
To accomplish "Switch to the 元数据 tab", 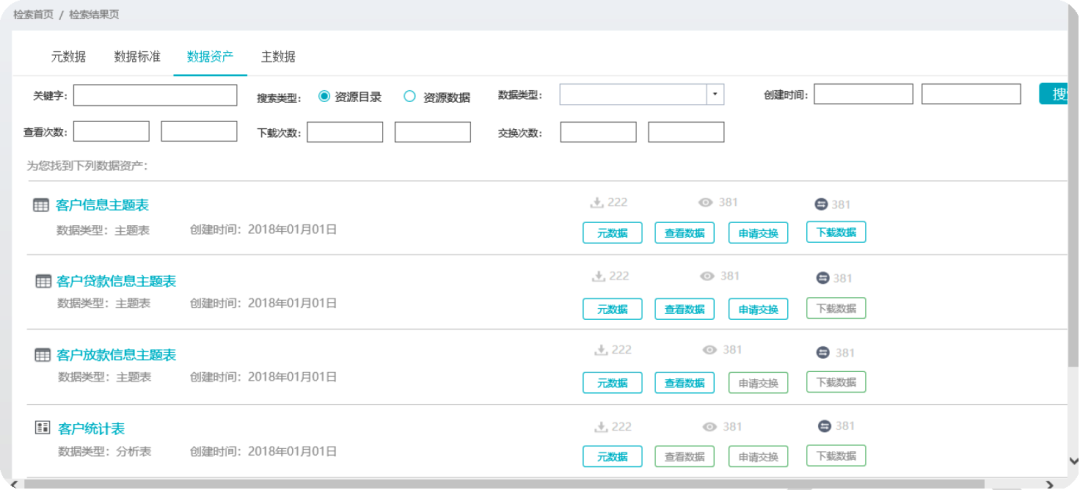I will 68,57.
